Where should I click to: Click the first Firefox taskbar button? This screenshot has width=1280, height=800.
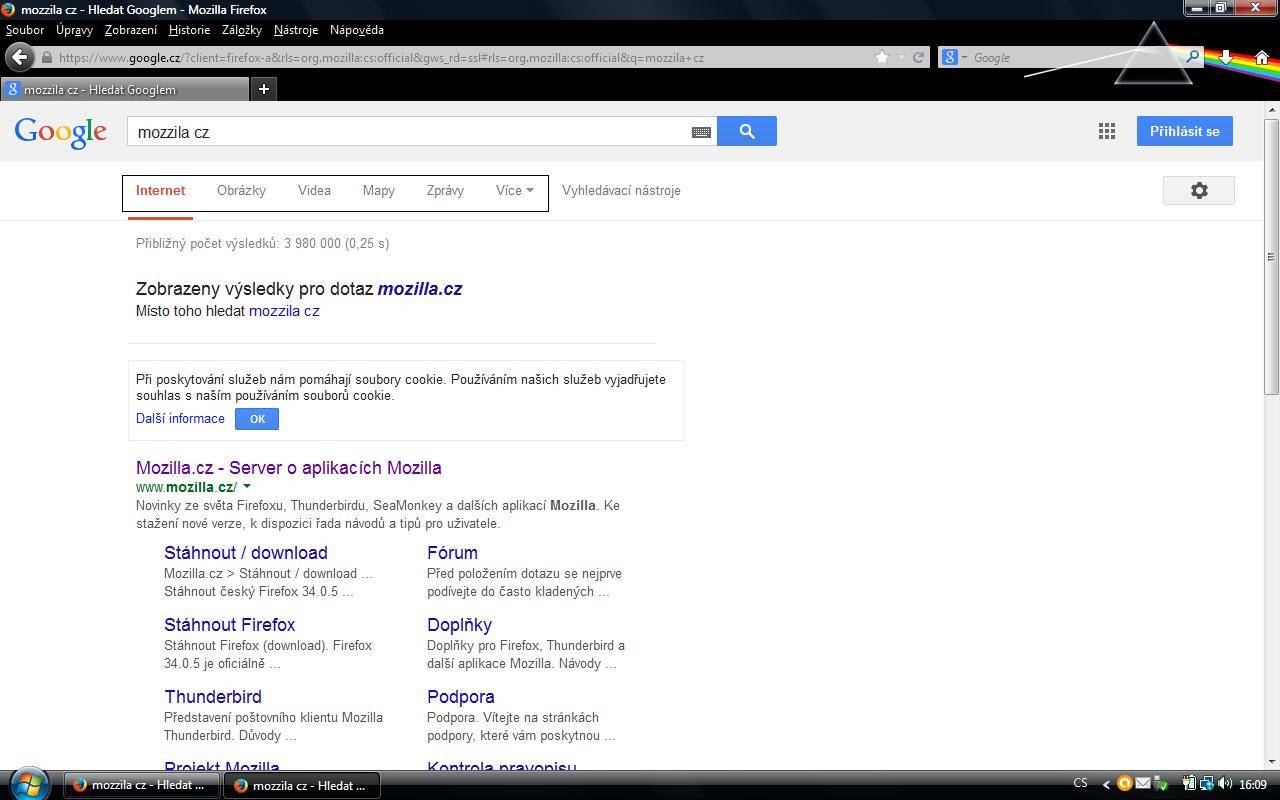tap(139, 785)
